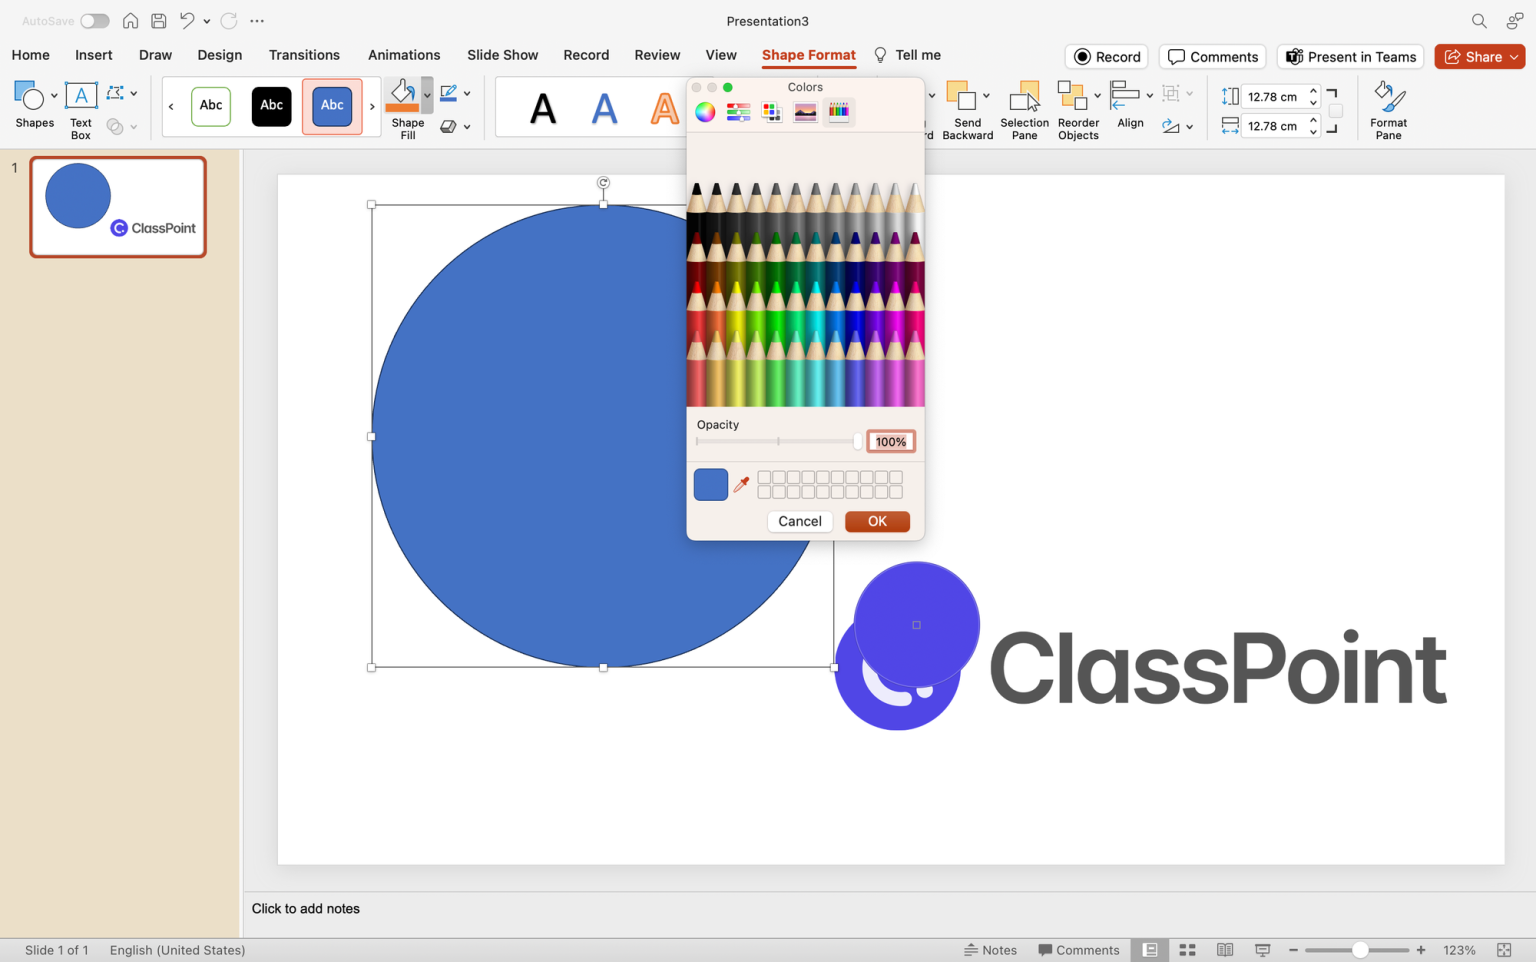Open the Align options dropdown

point(1149,93)
